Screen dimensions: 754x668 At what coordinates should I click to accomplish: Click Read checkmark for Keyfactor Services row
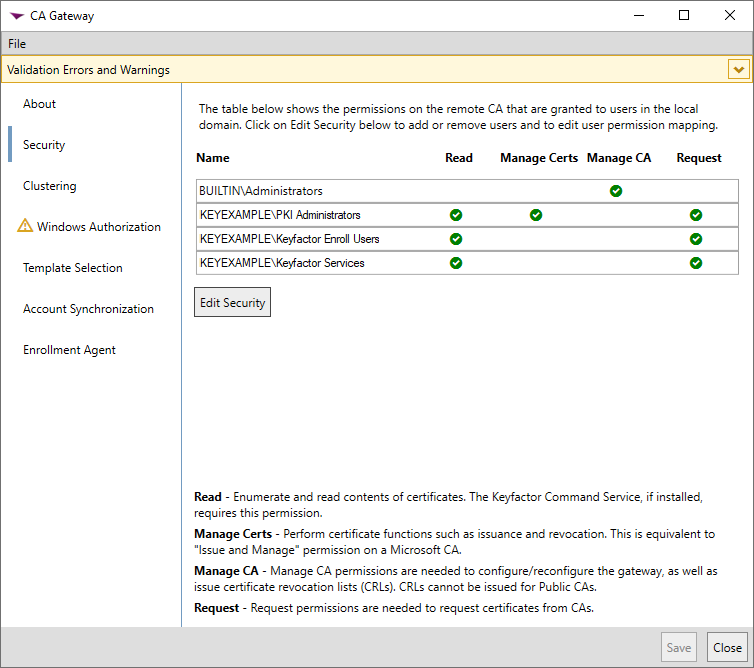456,263
